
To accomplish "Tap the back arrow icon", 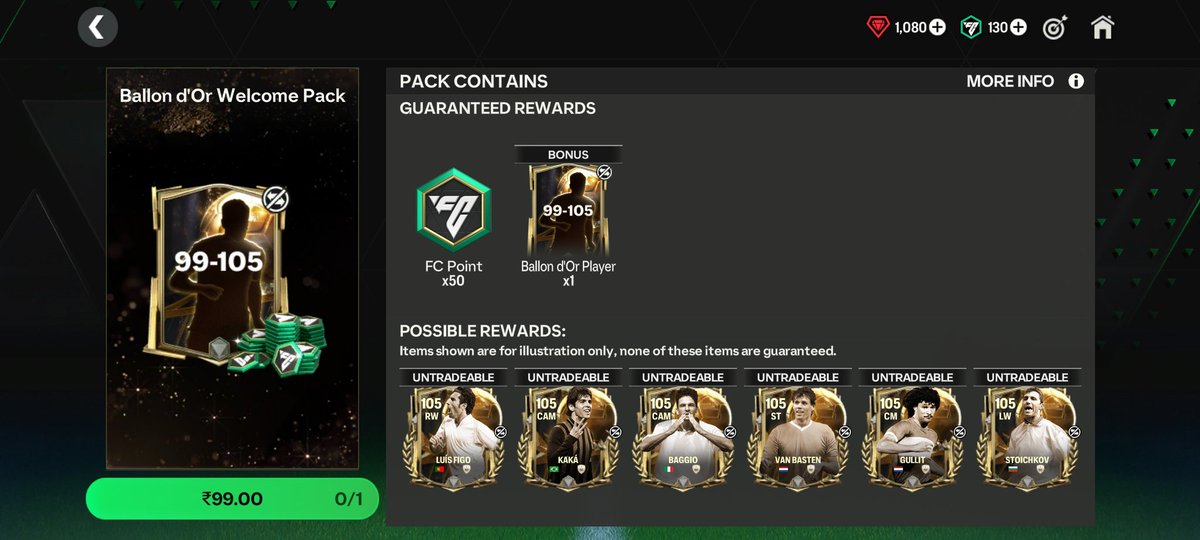I will 96,27.
